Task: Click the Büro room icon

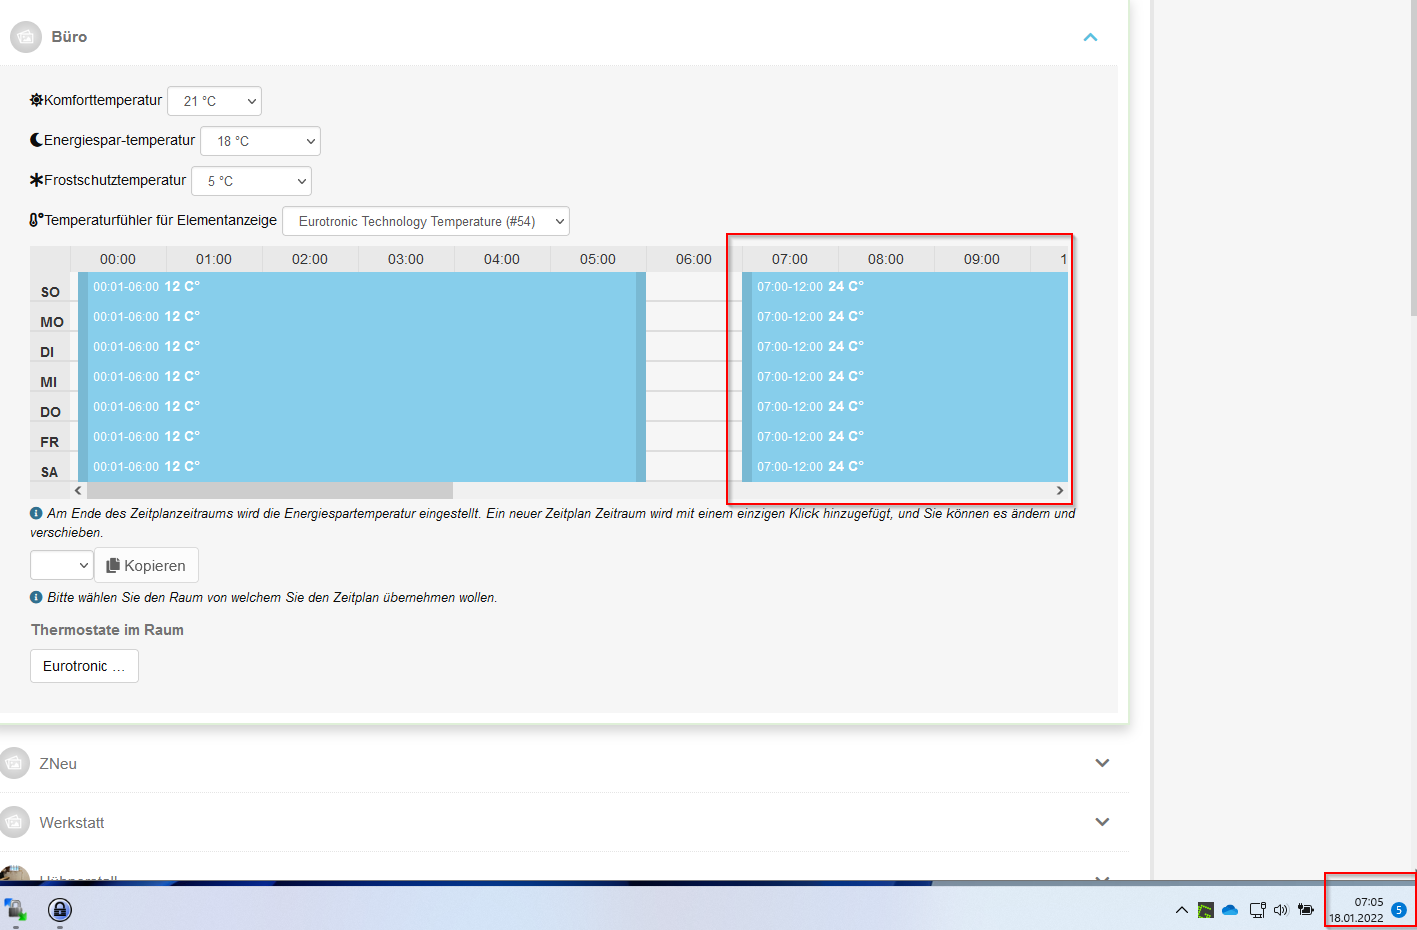Action: [26, 37]
